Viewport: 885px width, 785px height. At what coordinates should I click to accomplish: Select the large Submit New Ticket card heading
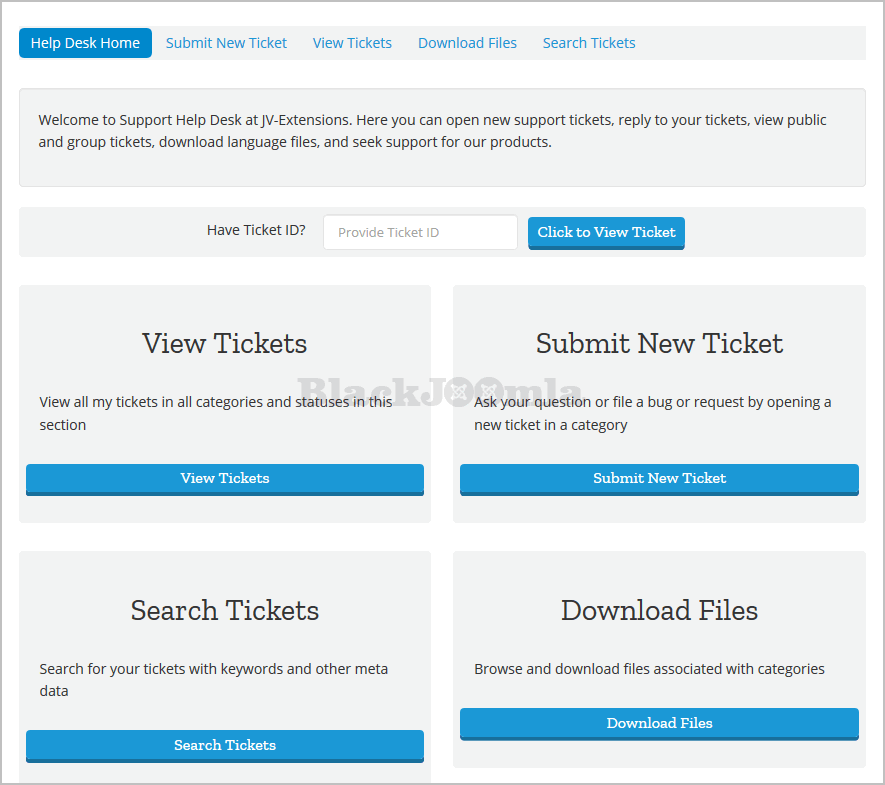point(659,343)
